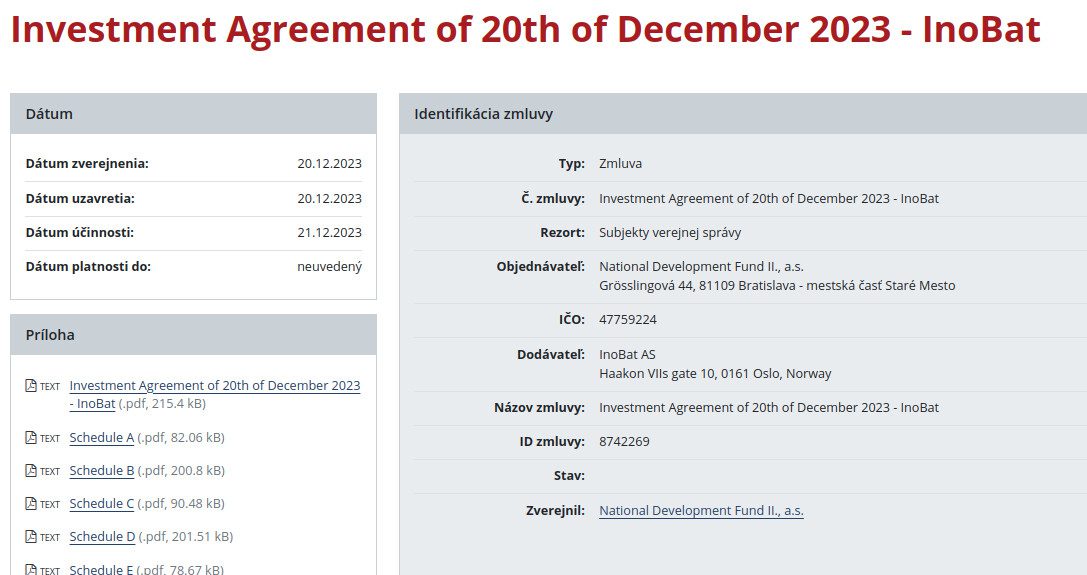Viewport: 1087px width, 575px height.
Task: Click the ID zmluvy value 8742269
Action: 624,442
